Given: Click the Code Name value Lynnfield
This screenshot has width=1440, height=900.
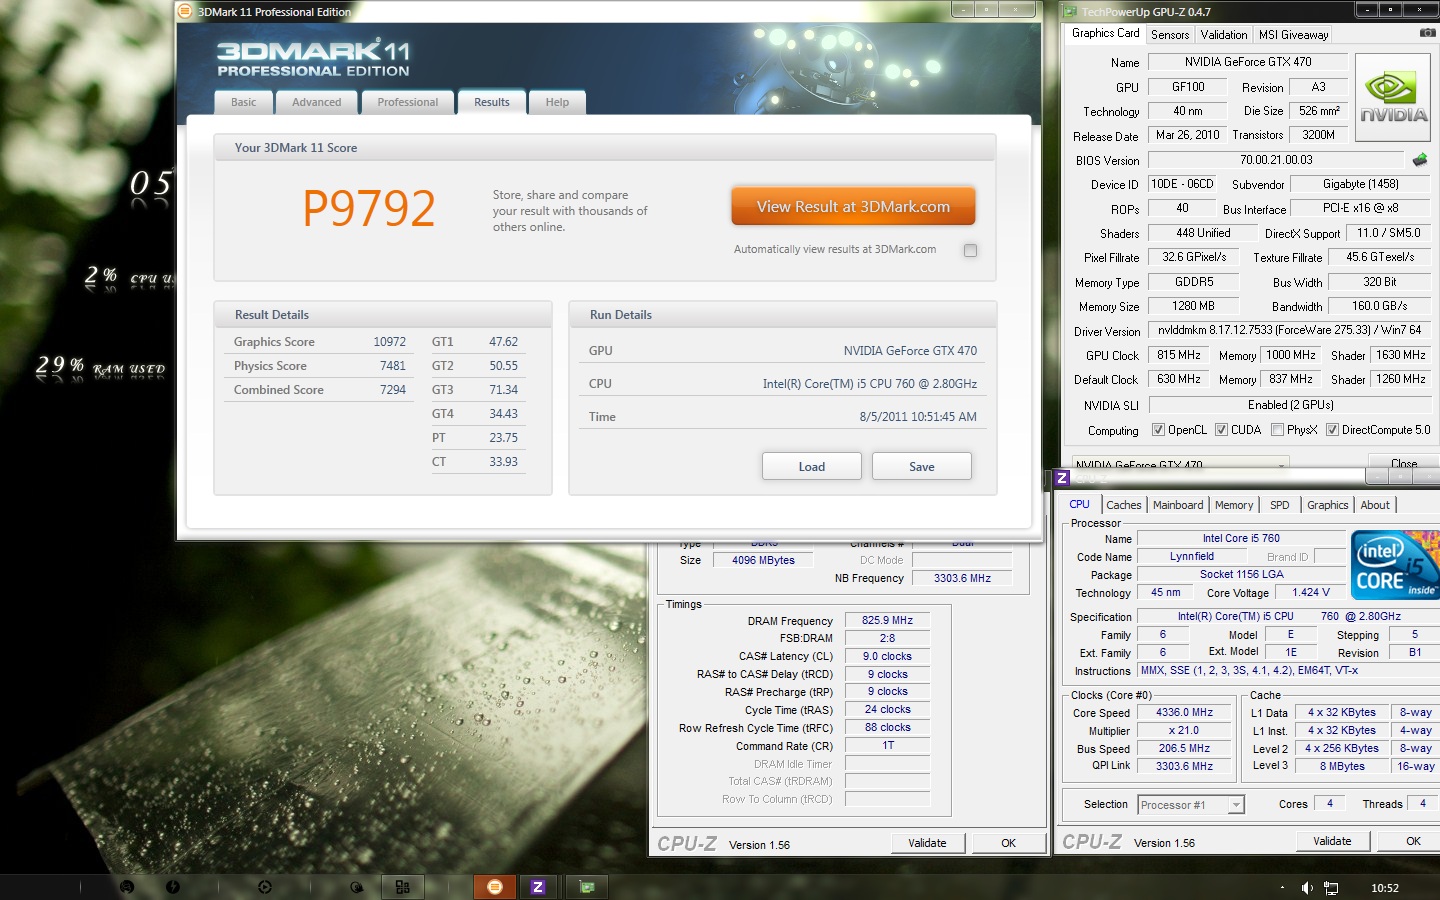Looking at the screenshot, I should click(1191, 556).
